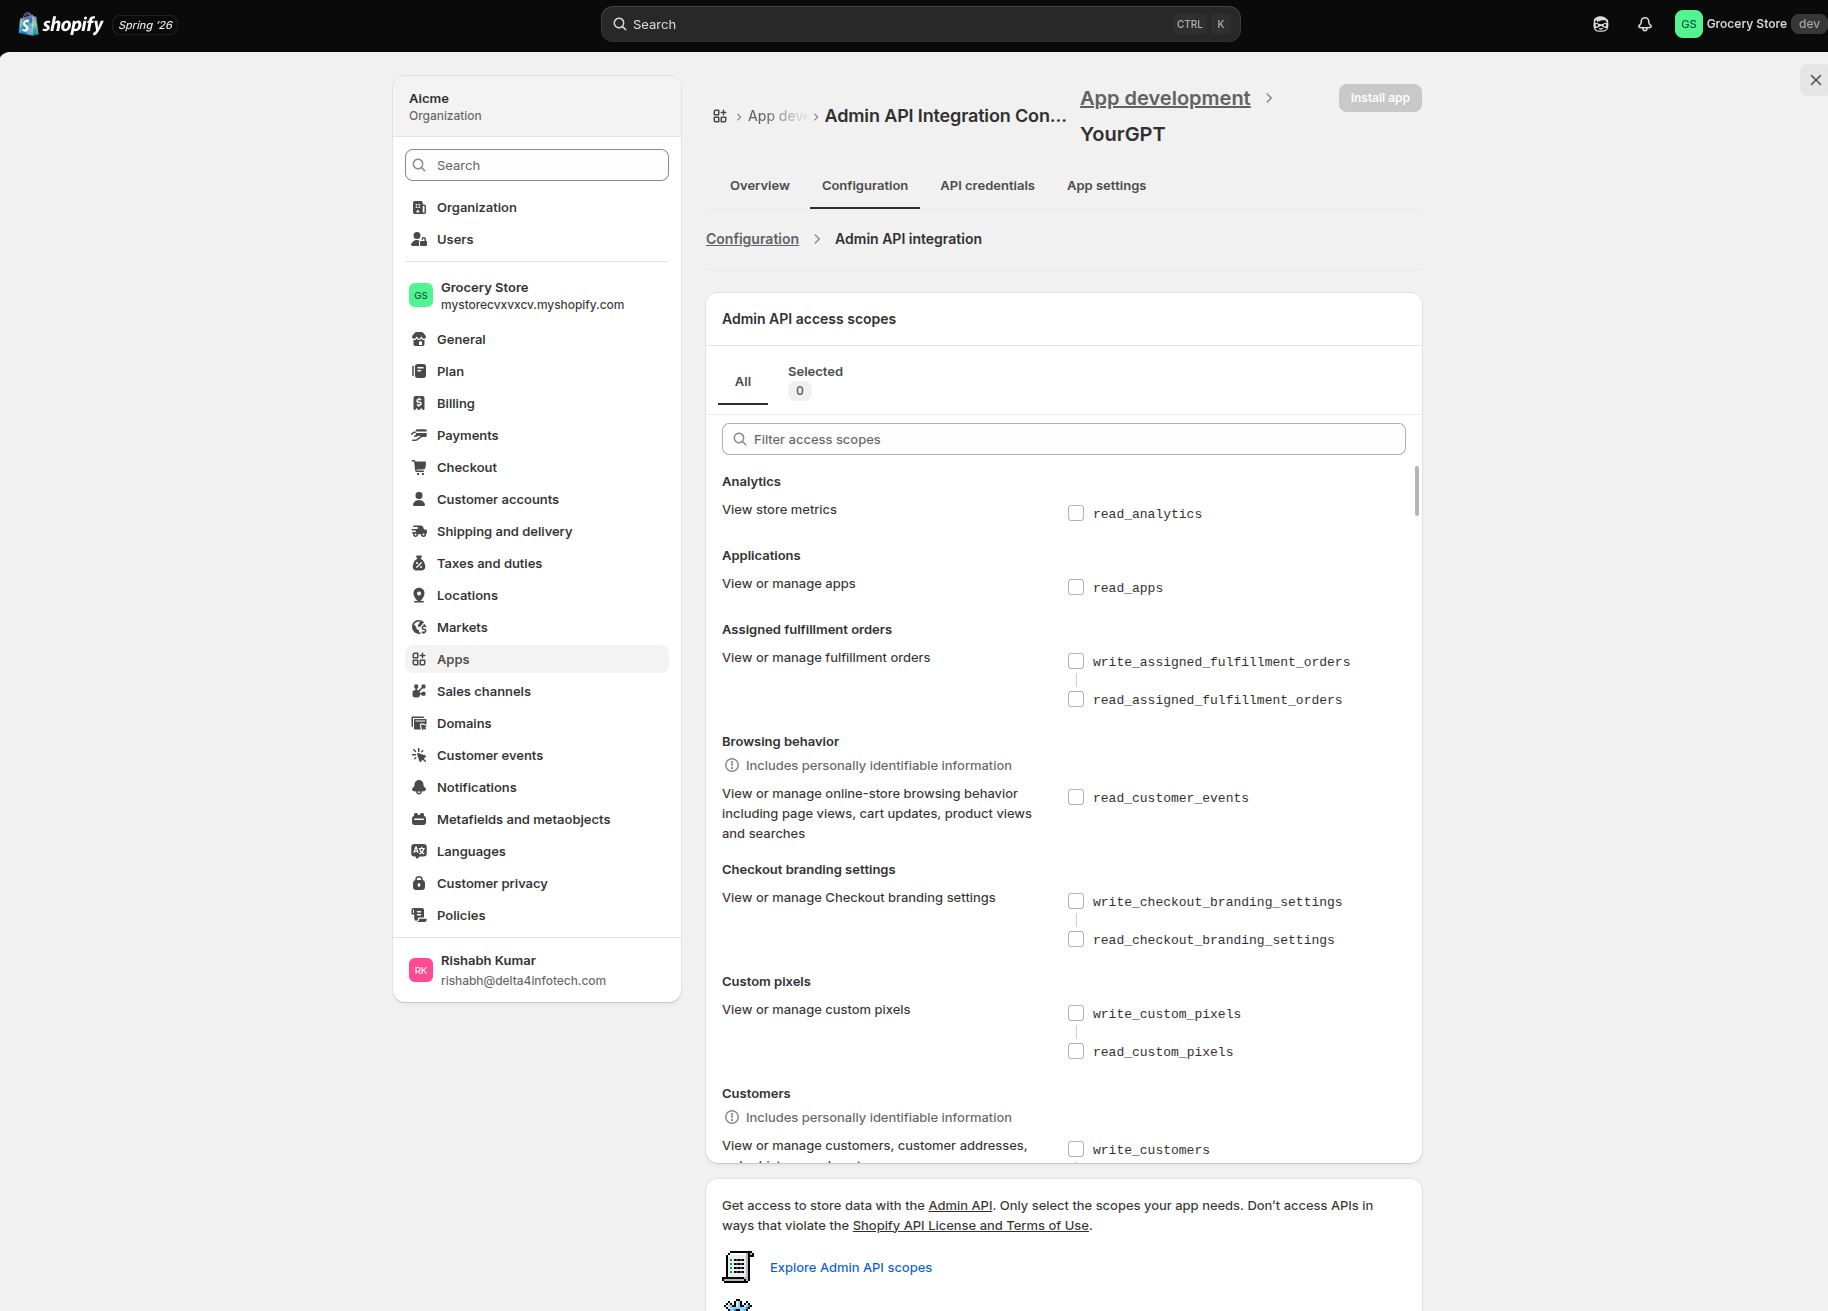
Task: Click the Customer privacy lock icon
Action: [x=419, y=883]
